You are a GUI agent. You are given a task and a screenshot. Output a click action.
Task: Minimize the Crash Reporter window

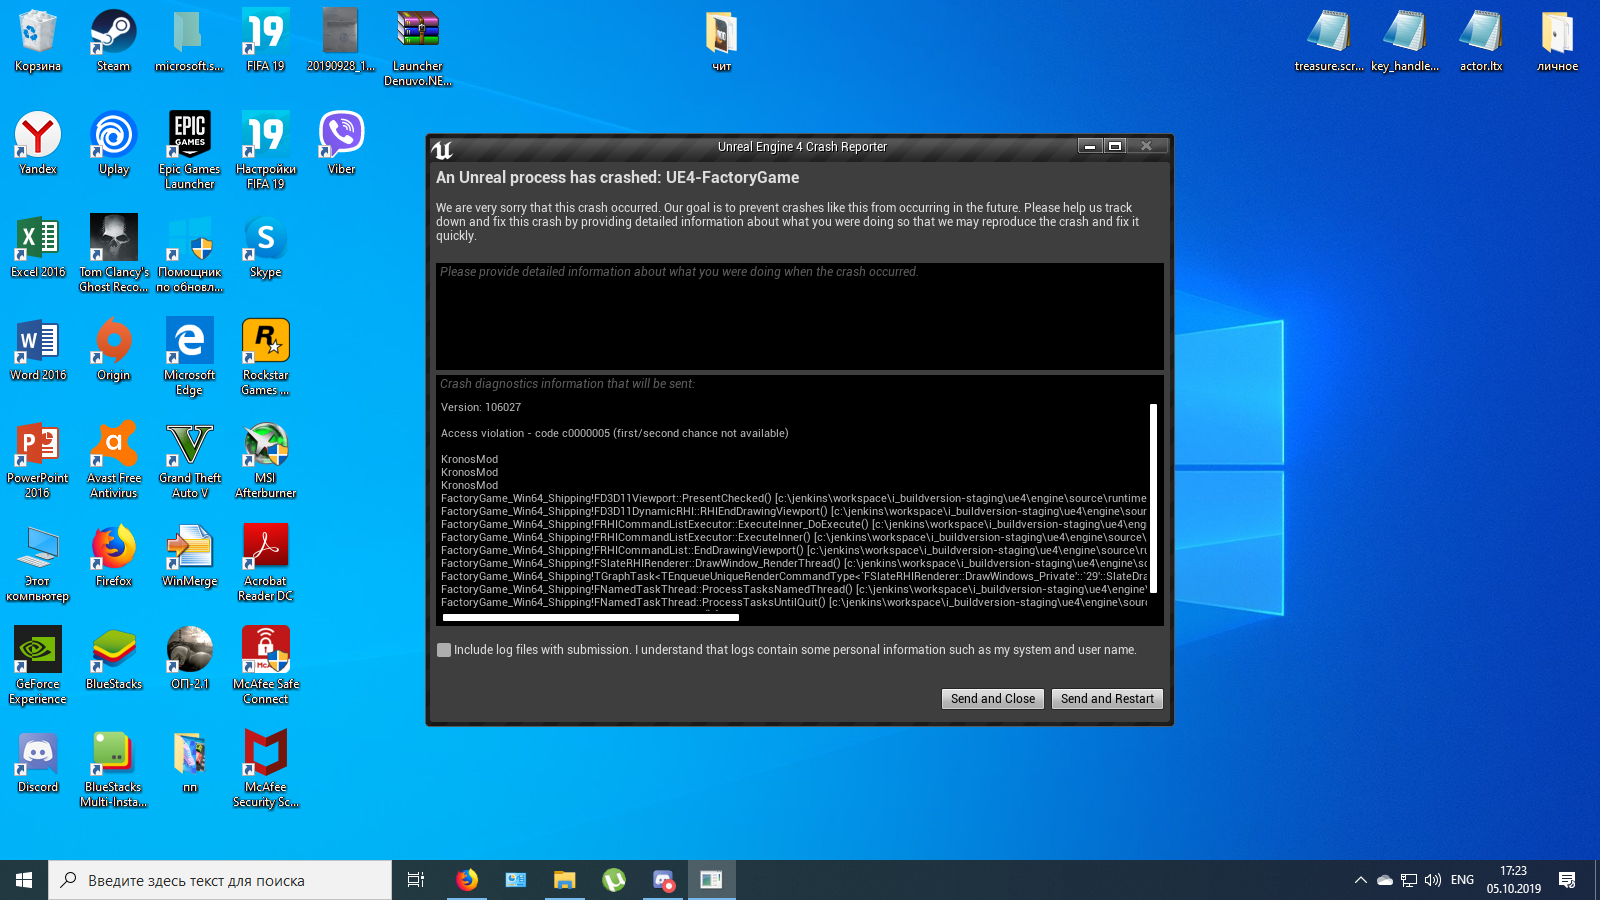[1090, 146]
